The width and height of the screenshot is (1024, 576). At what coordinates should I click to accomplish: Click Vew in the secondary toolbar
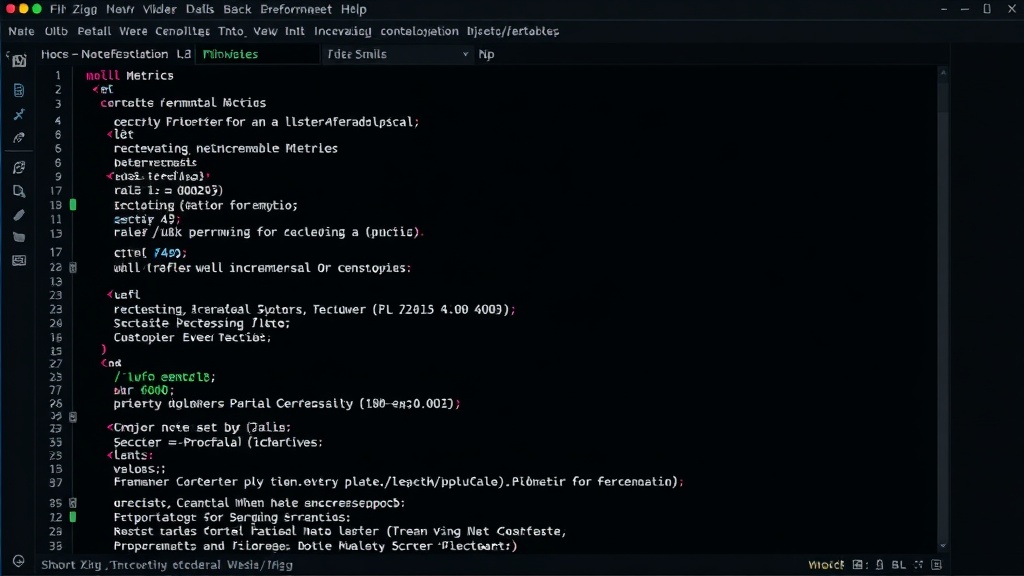click(x=265, y=31)
